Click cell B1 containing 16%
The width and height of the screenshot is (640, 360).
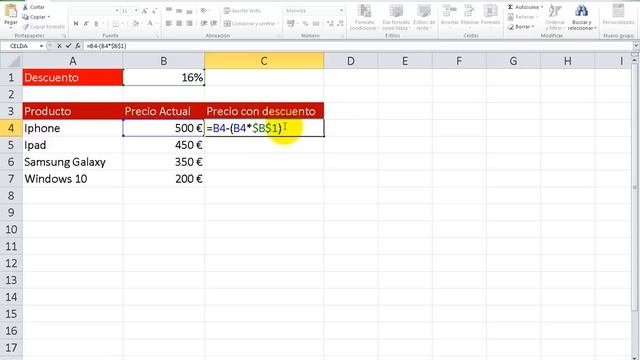click(x=163, y=78)
